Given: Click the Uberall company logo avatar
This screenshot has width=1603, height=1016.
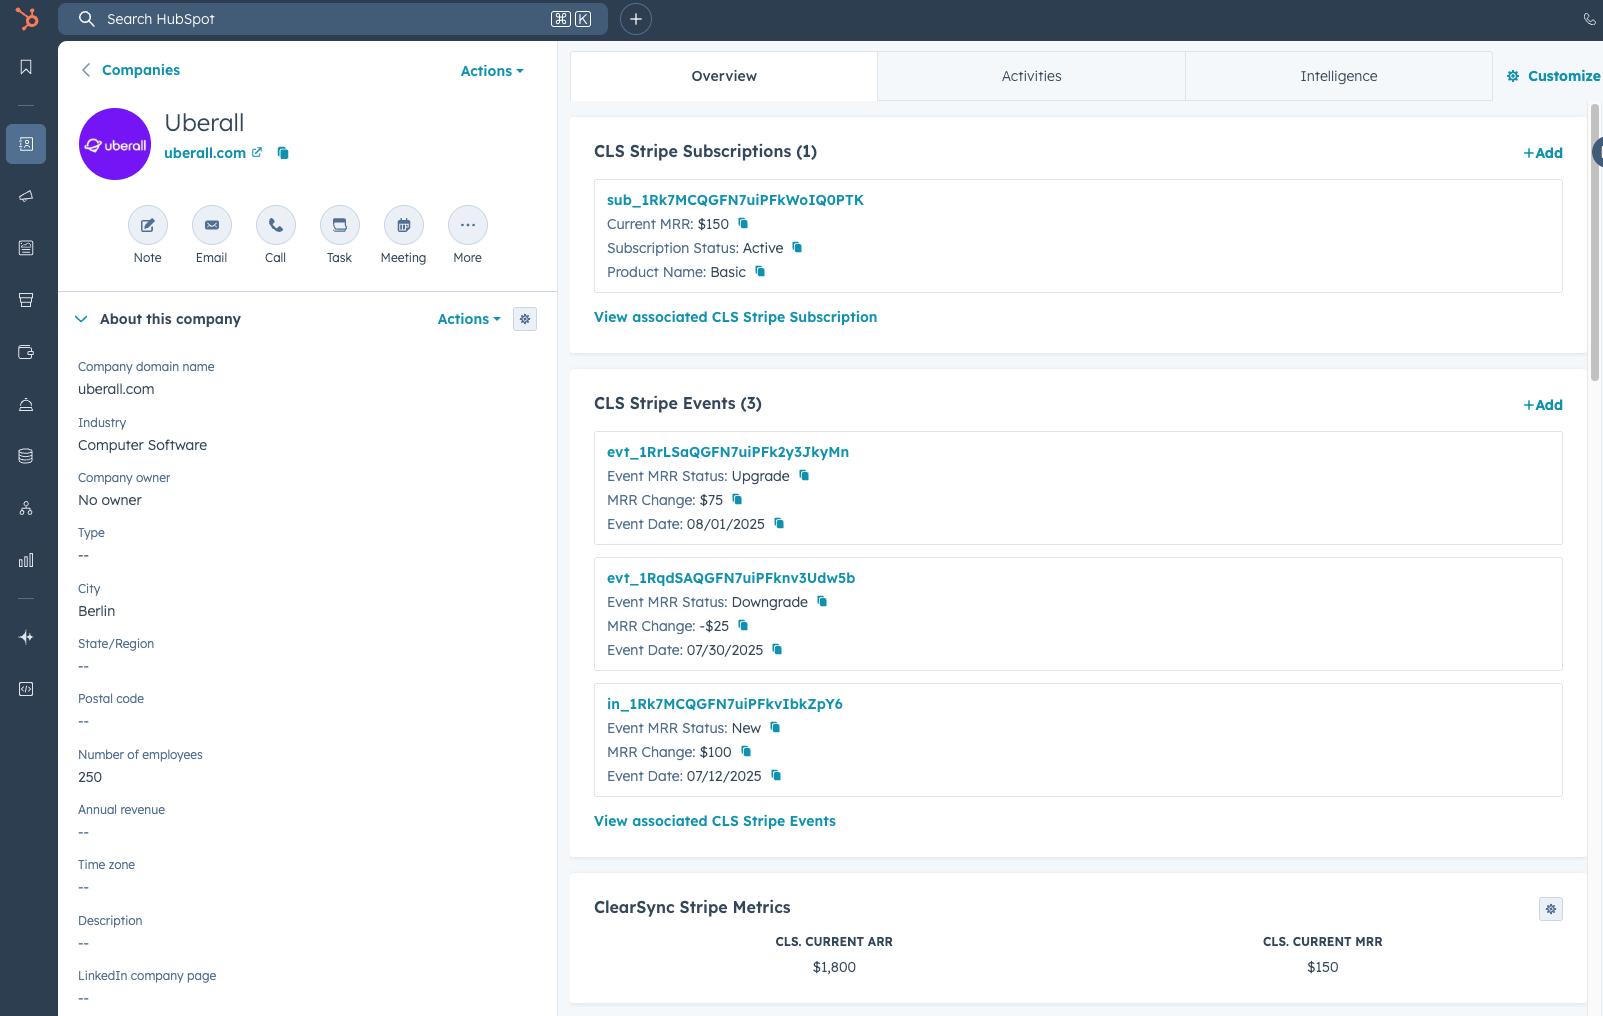Looking at the screenshot, I should 115,144.
